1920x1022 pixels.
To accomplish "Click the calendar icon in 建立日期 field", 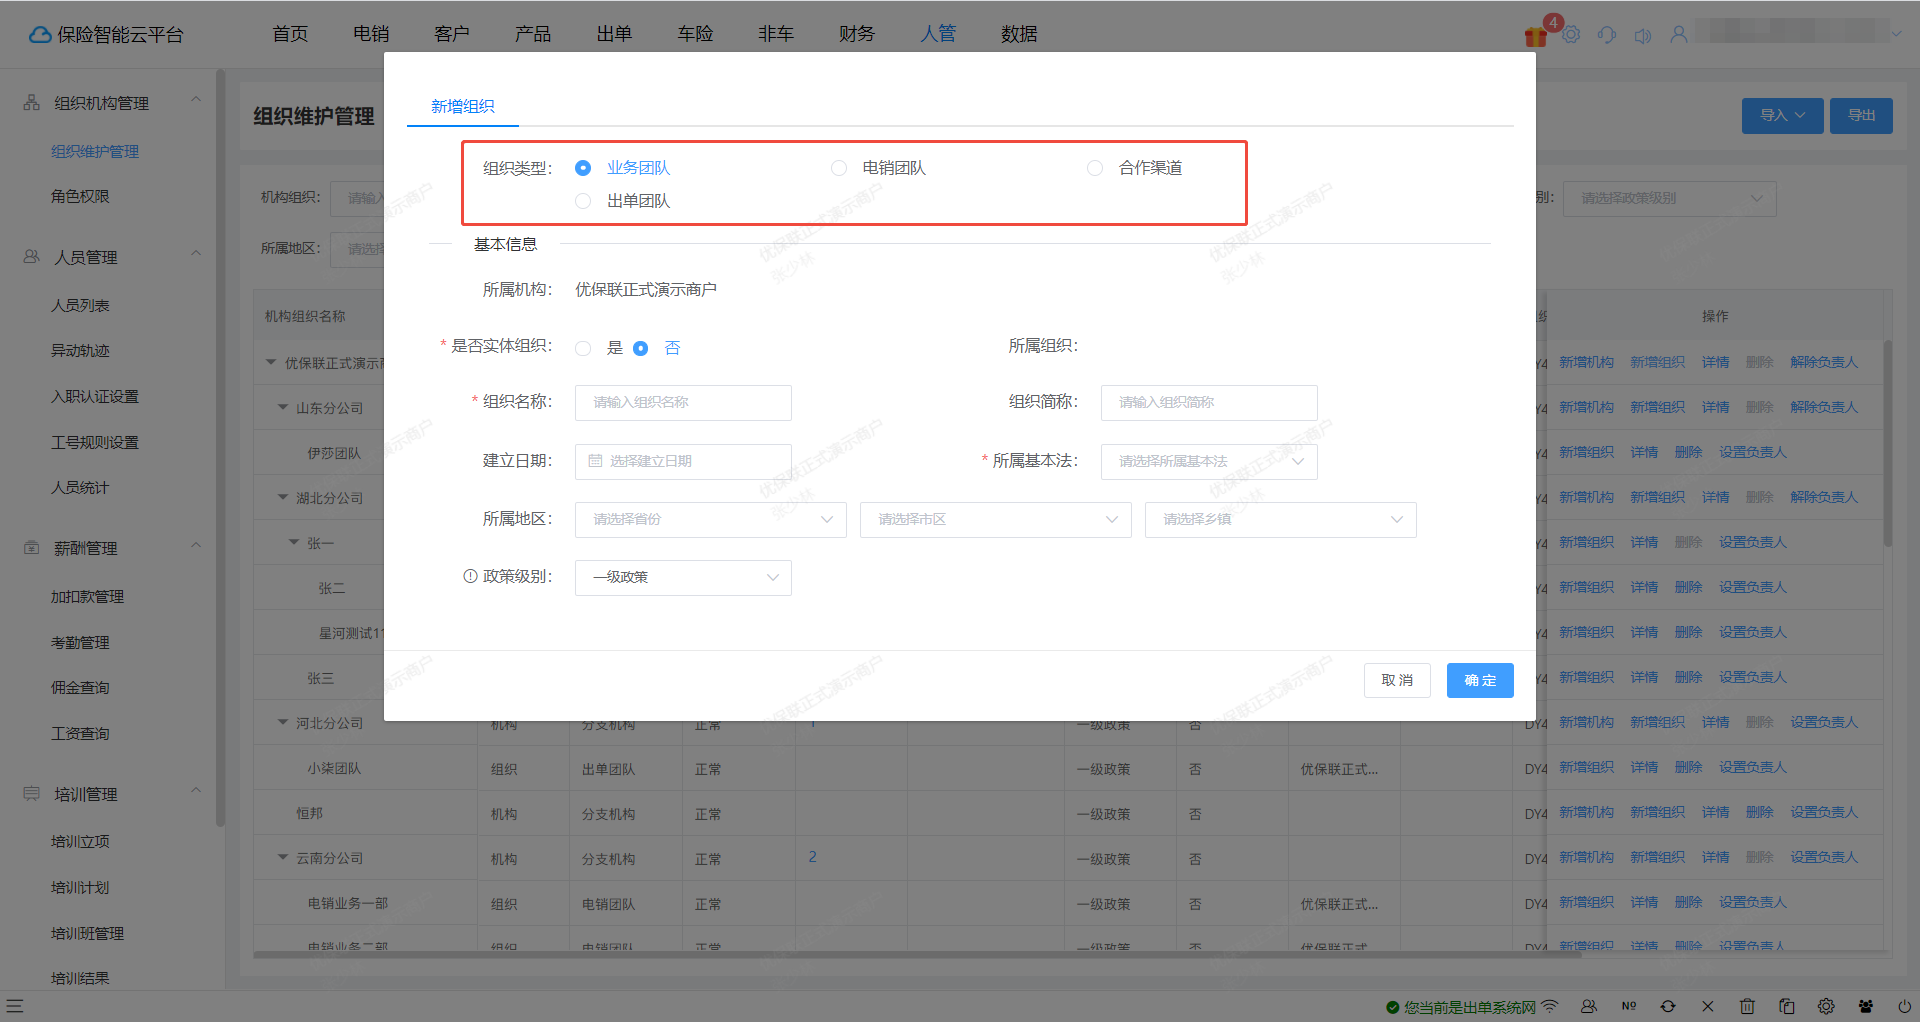I will (595, 461).
